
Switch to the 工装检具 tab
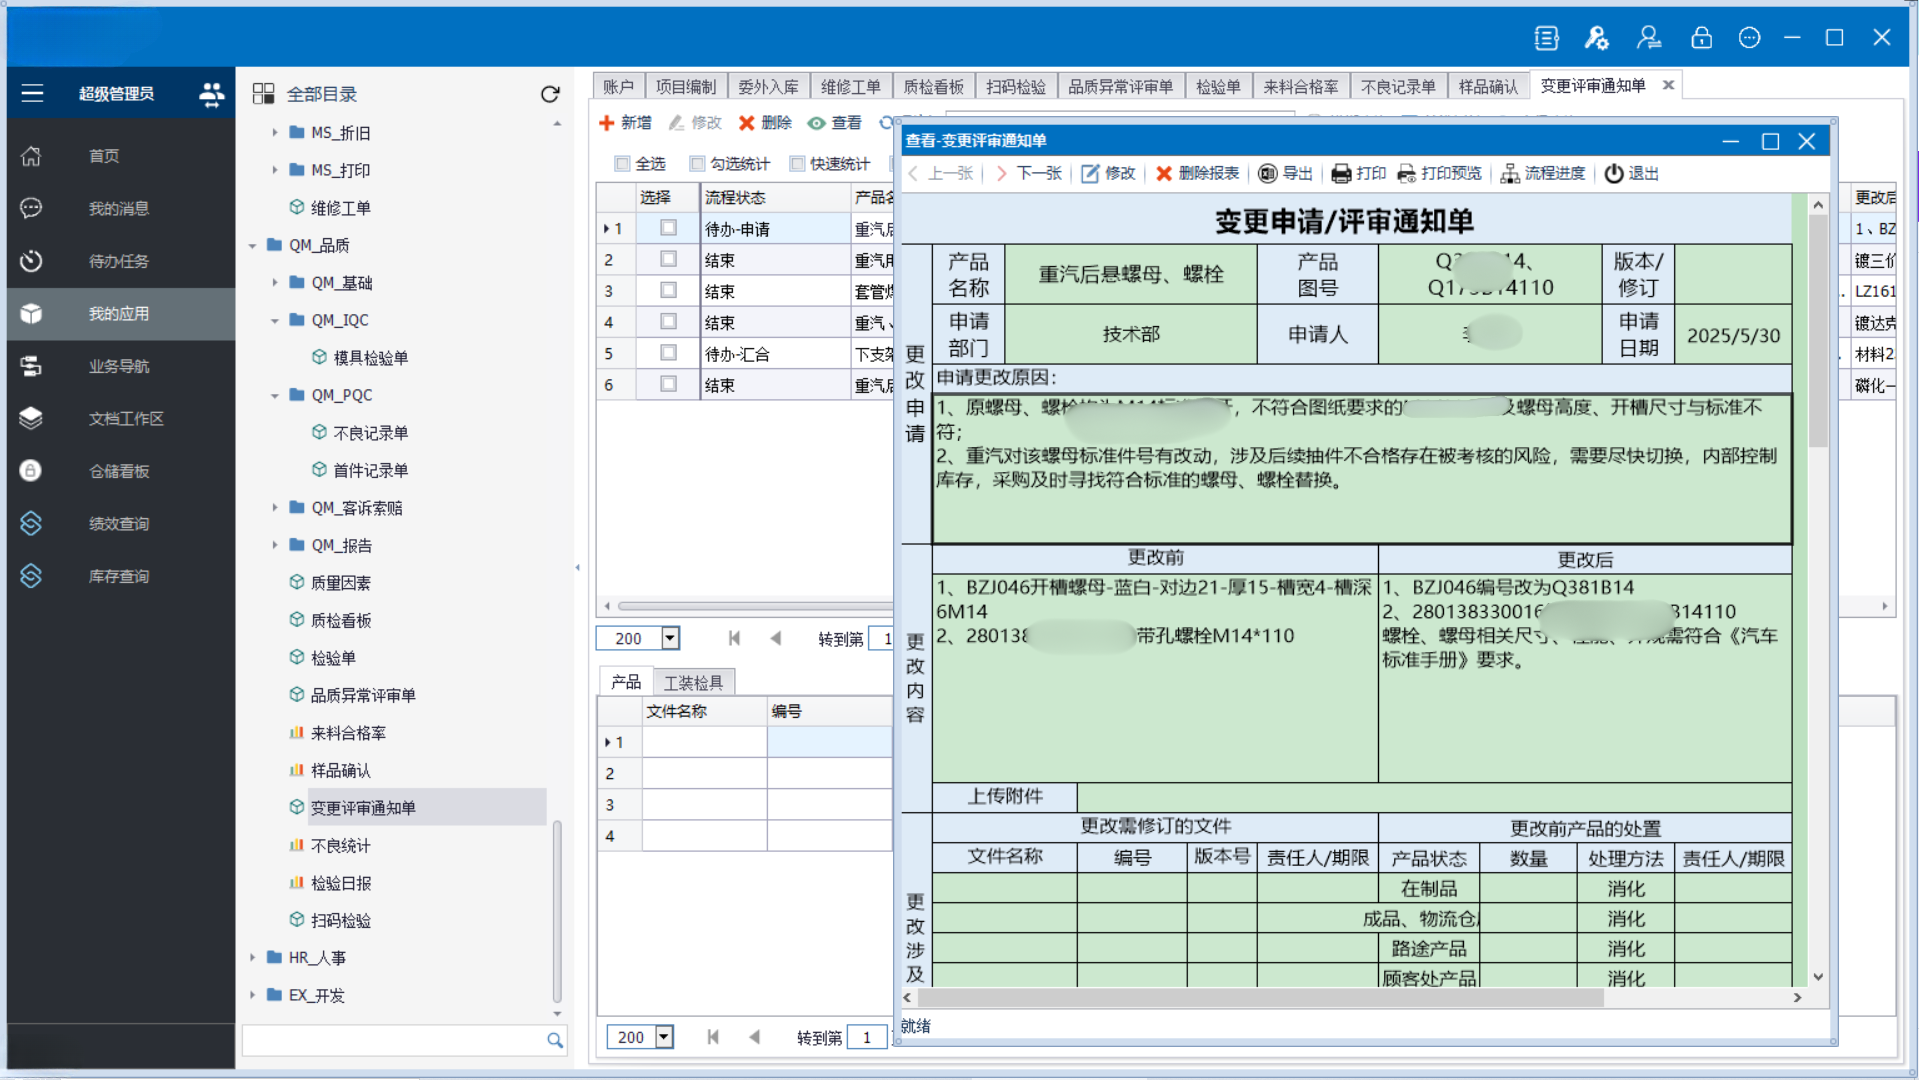point(693,682)
